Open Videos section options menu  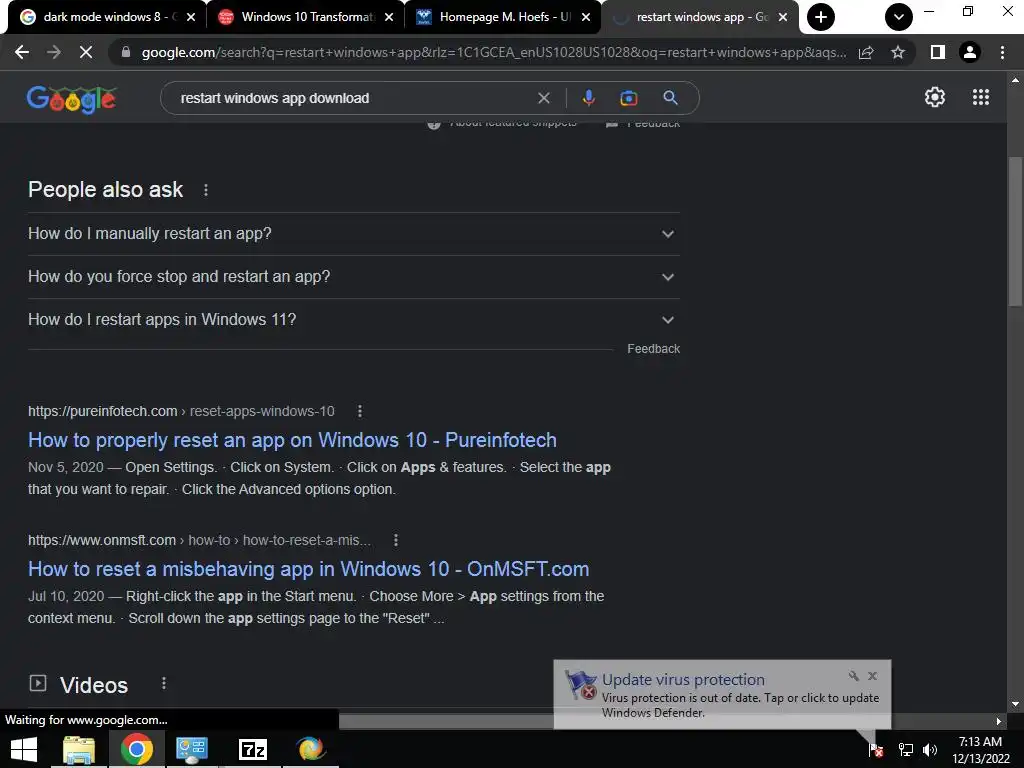pos(164,683)
